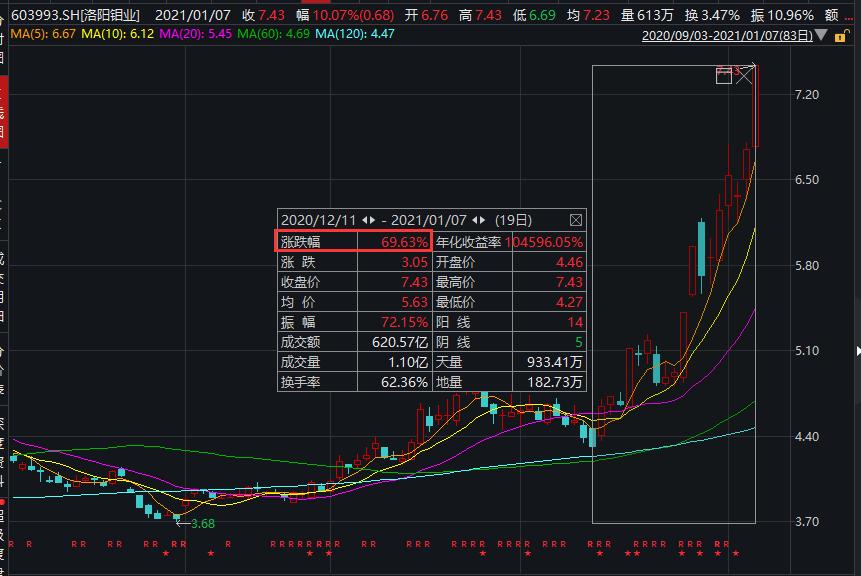Step start date 2020/12/11 forward one day
This screenshot has height=576, width=861.
[x=373, y=220]
